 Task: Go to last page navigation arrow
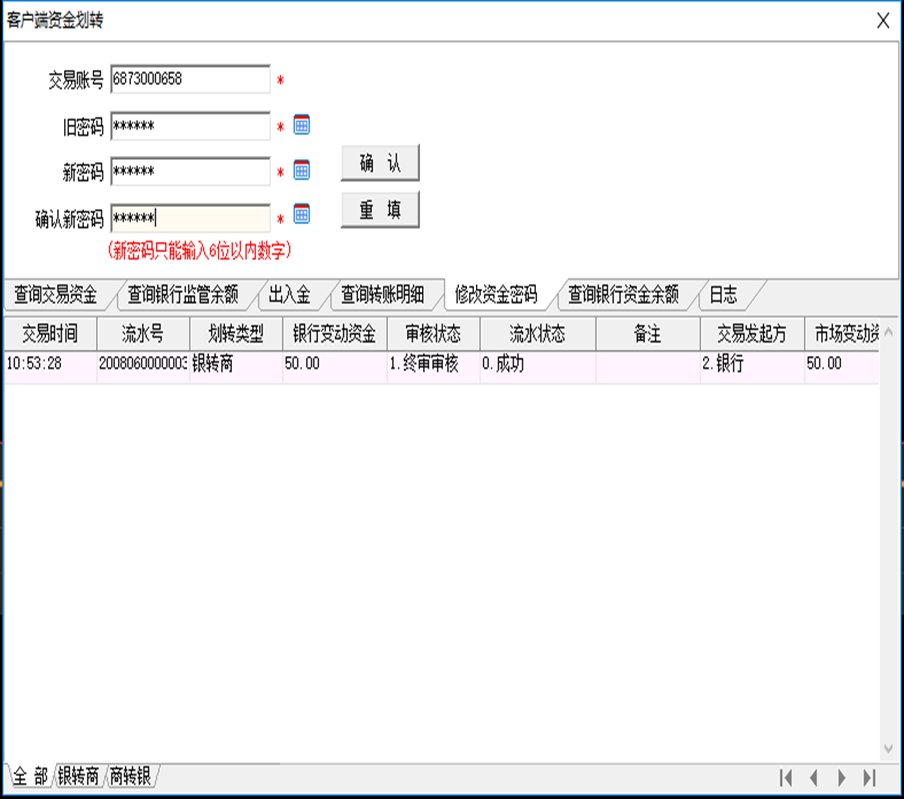[x=869, y=778]
